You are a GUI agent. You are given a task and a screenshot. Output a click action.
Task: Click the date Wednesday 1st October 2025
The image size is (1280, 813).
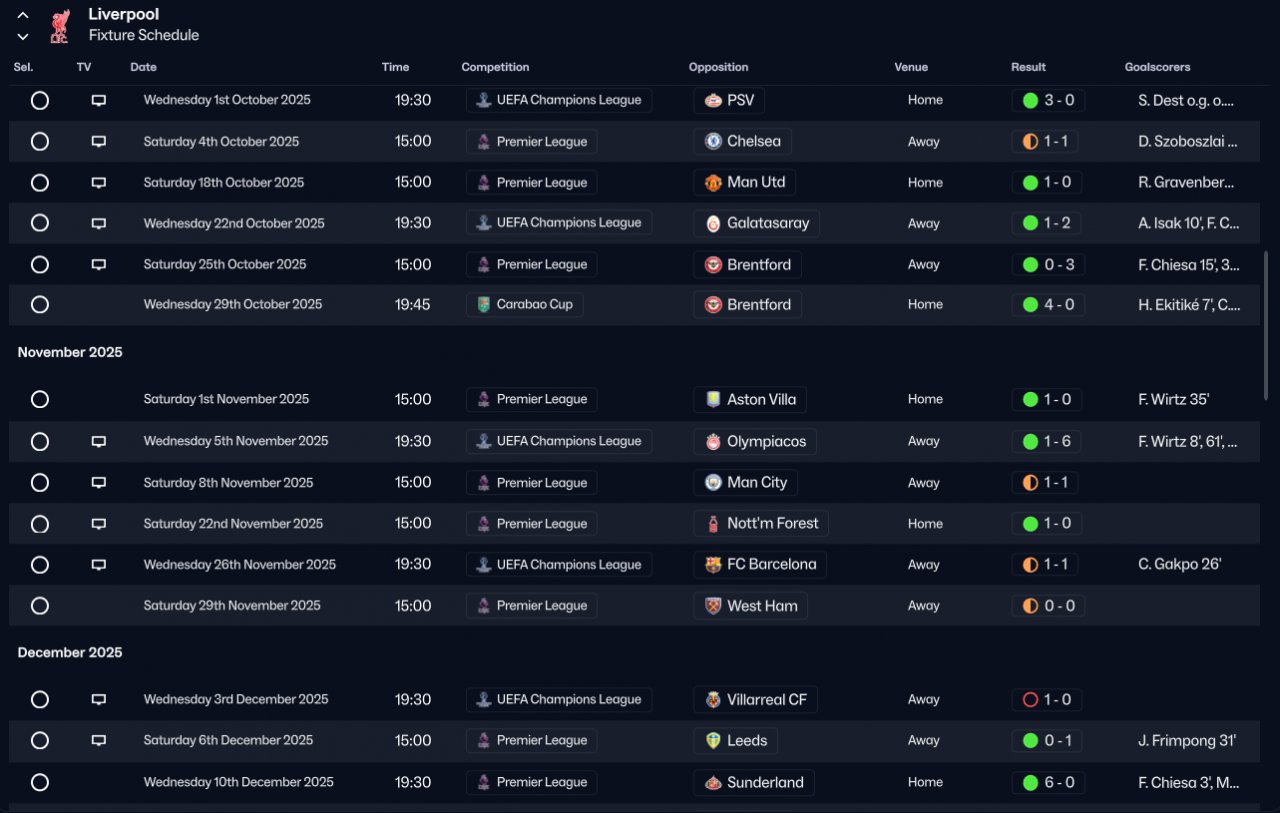coord(227,100)
